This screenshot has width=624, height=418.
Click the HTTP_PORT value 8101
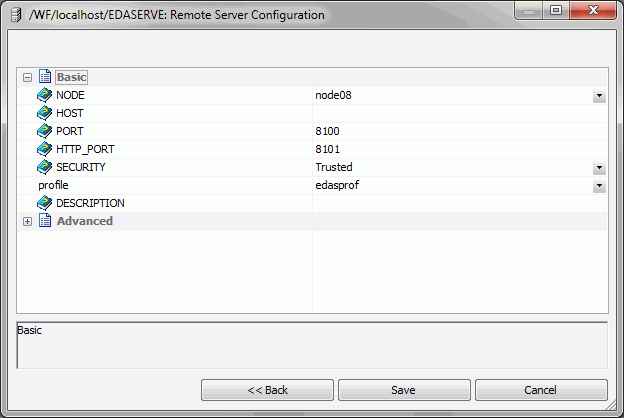tap(328, 149)
